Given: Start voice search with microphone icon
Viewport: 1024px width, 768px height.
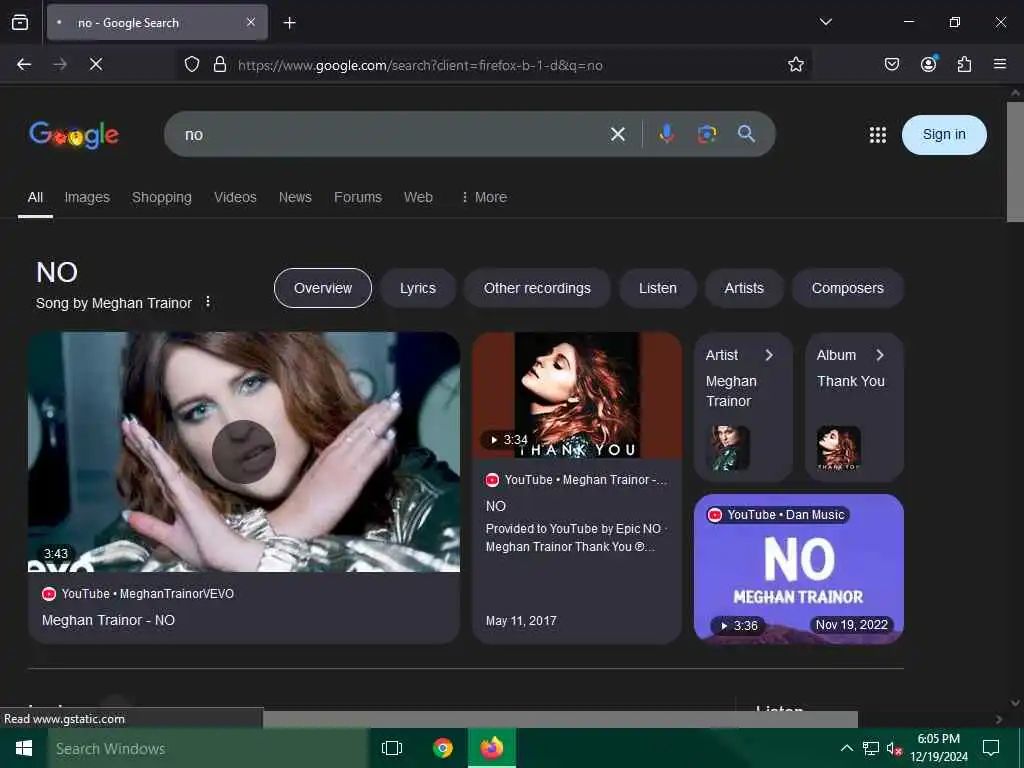Looking at the screenshot, I should 666,134.
